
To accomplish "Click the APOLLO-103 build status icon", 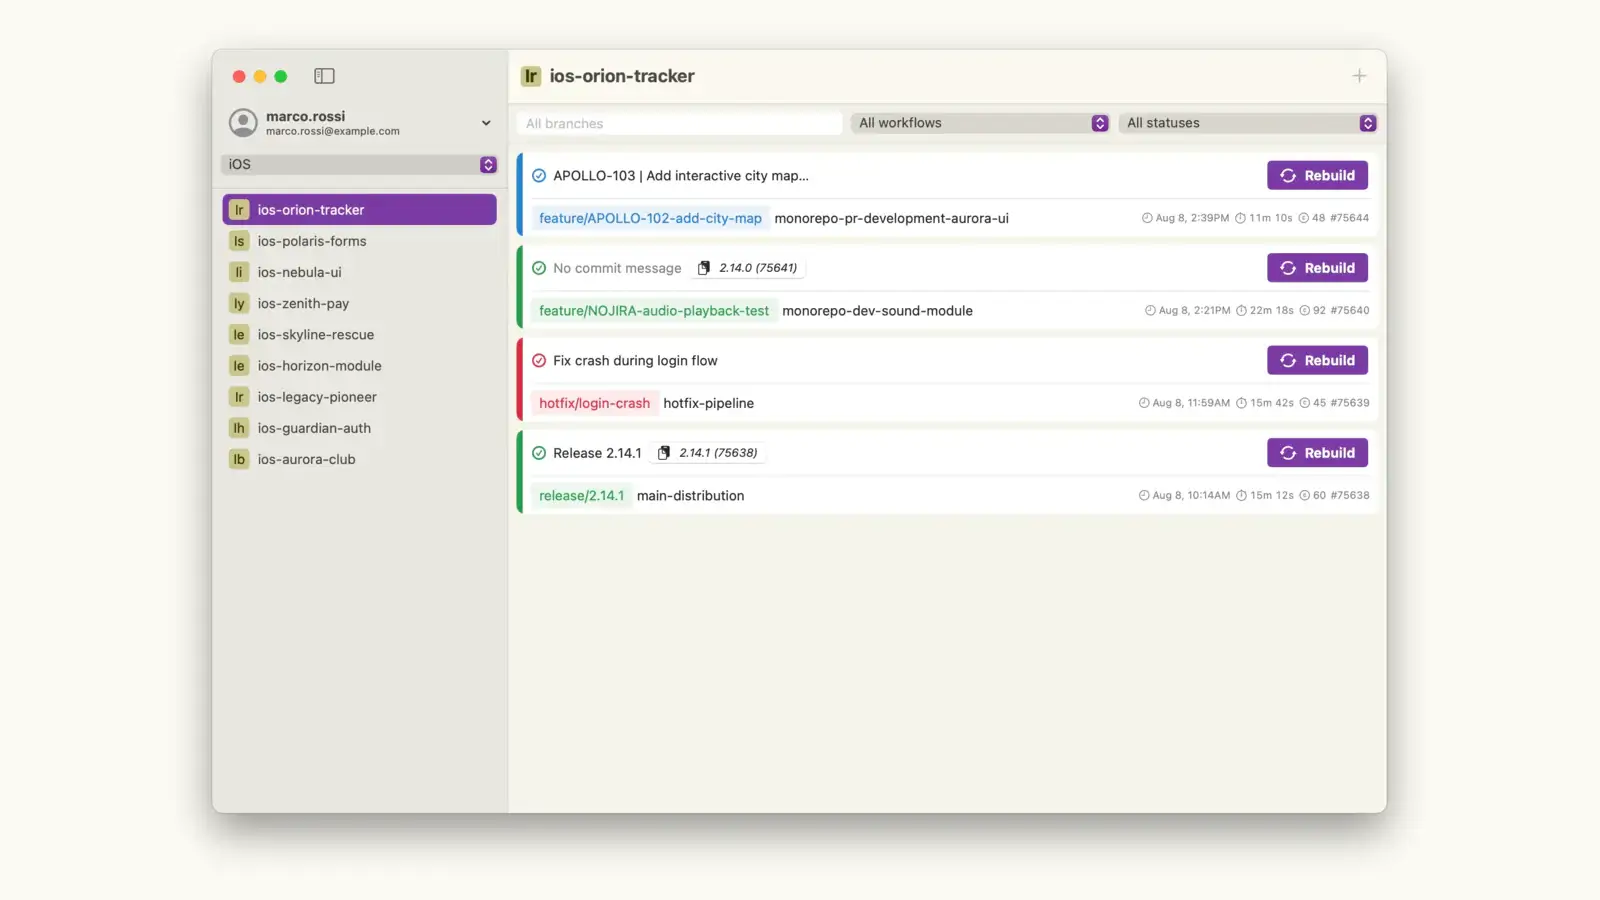I will point(539,176).
